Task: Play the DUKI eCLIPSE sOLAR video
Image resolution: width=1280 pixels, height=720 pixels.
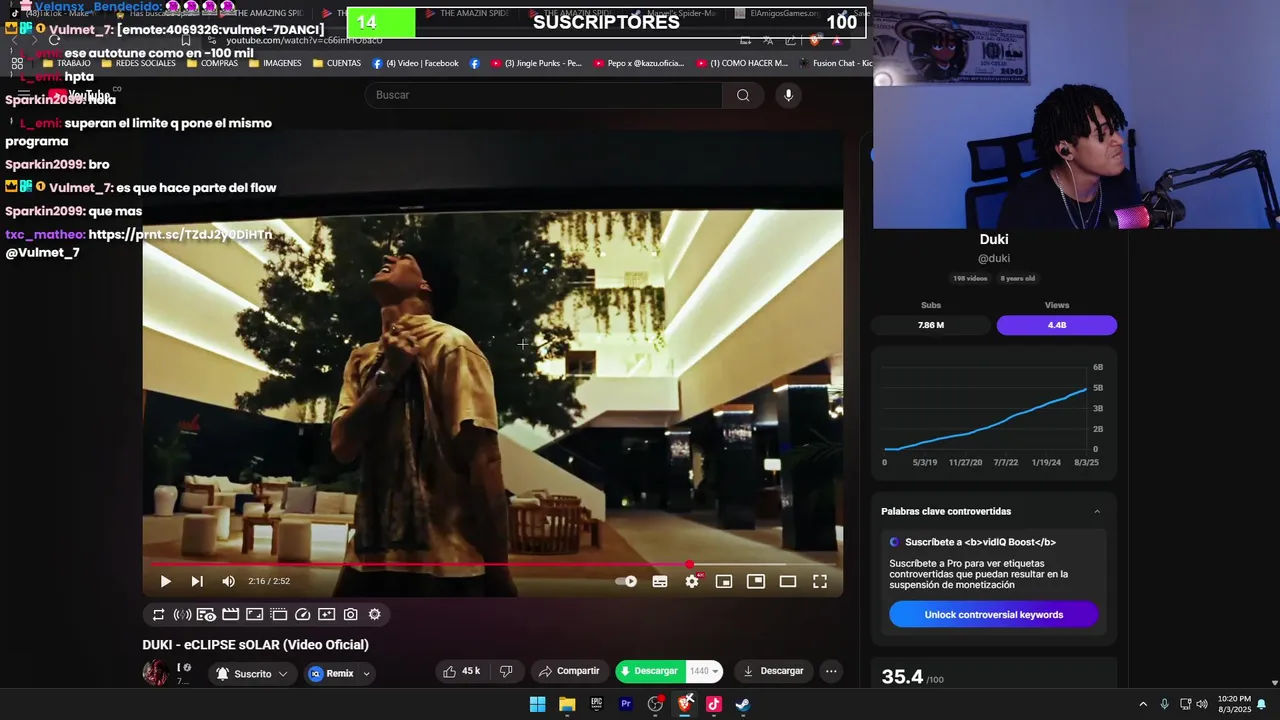Action: (165, 581)
